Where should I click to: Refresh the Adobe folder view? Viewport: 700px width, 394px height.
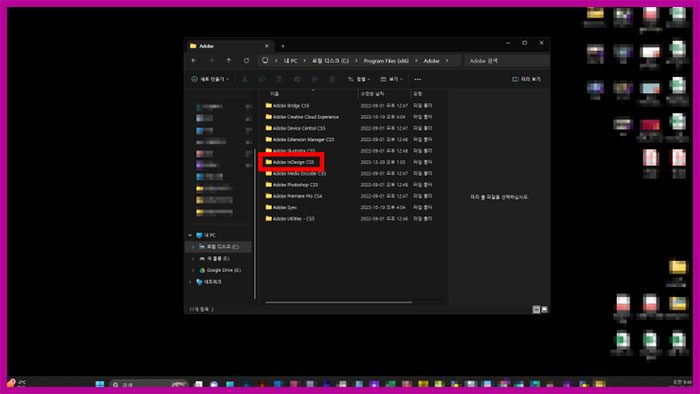(246, 61)
